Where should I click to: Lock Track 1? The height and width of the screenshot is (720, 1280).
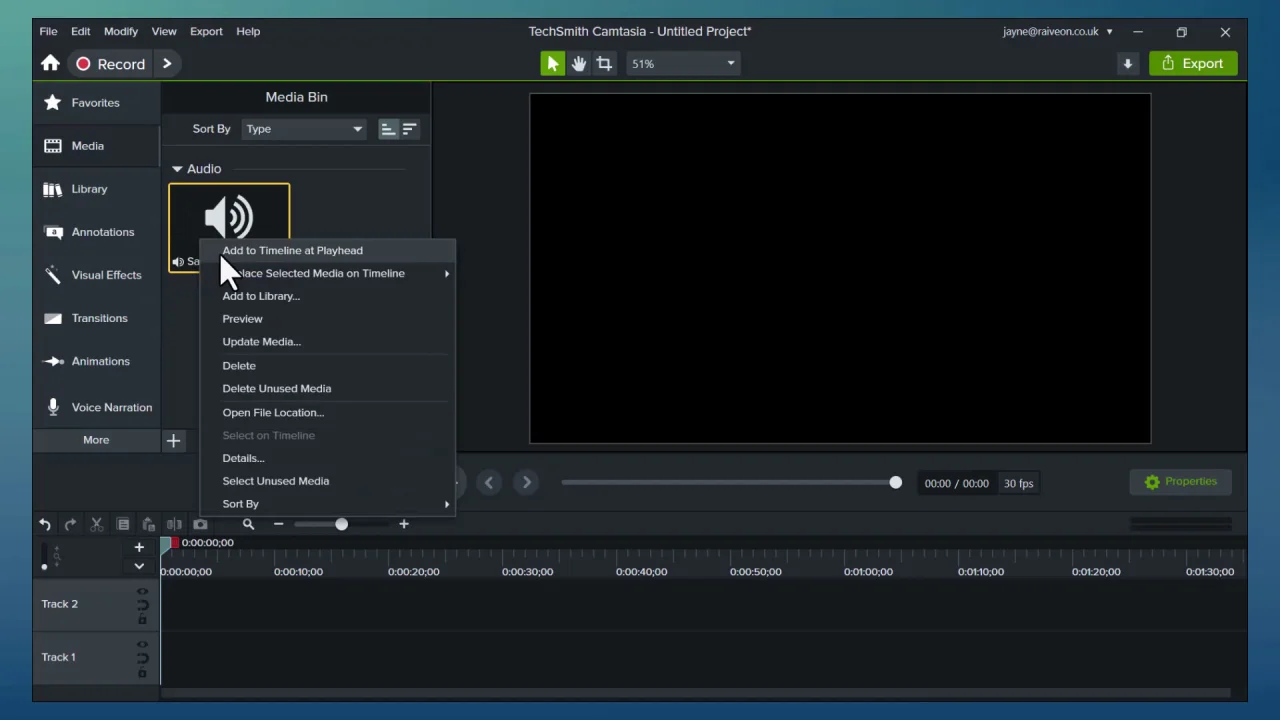click(x=142, y=672)
